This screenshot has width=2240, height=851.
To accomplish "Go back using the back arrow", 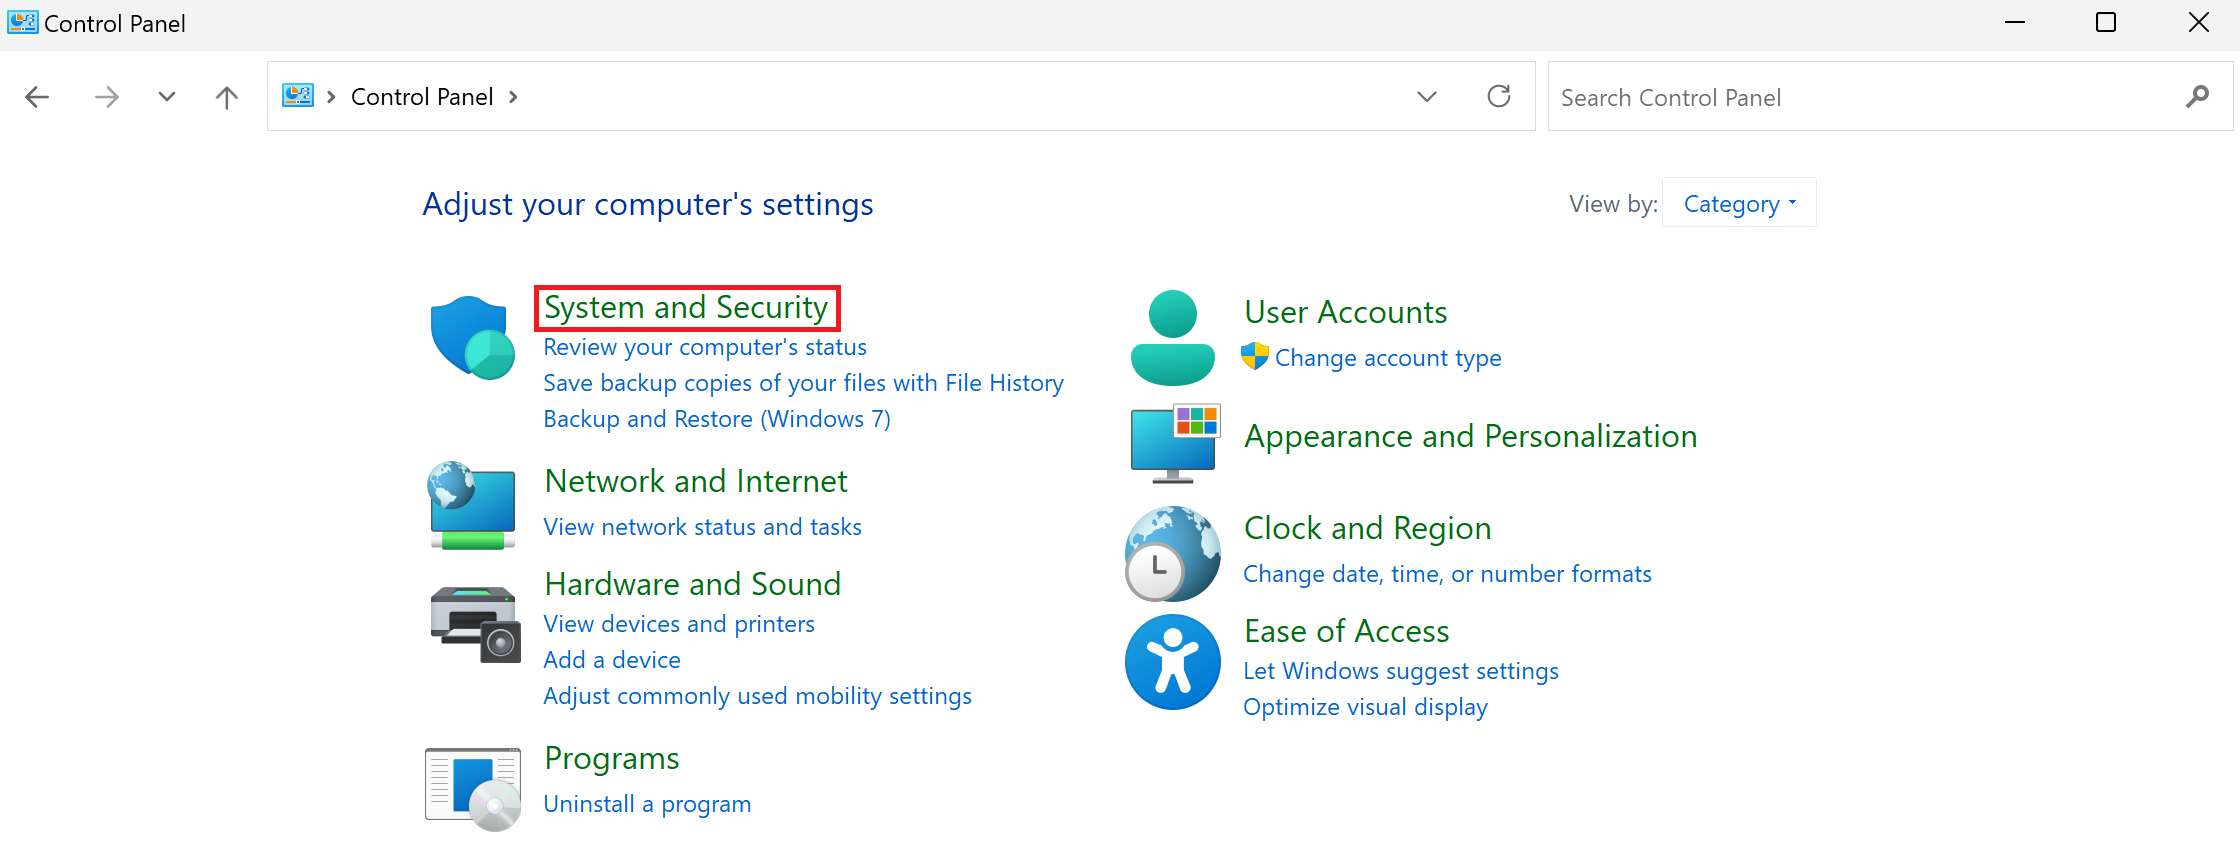I will coord(37,97).
